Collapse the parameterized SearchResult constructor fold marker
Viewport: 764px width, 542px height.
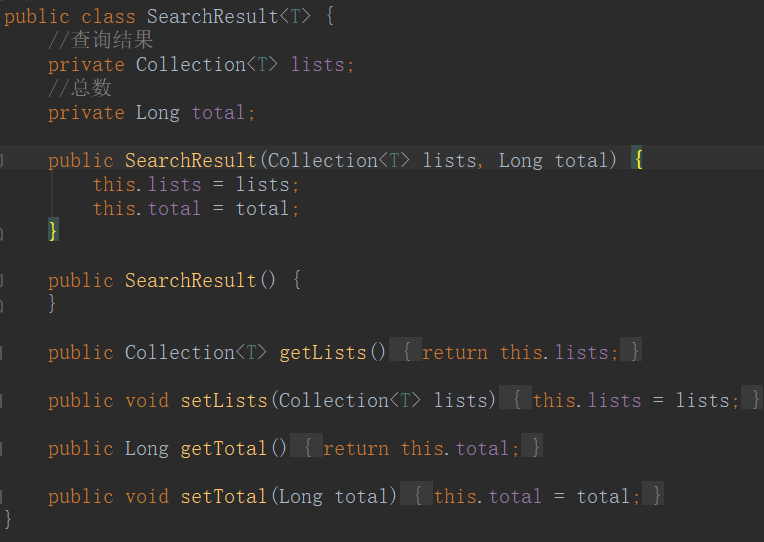(3, 160)
